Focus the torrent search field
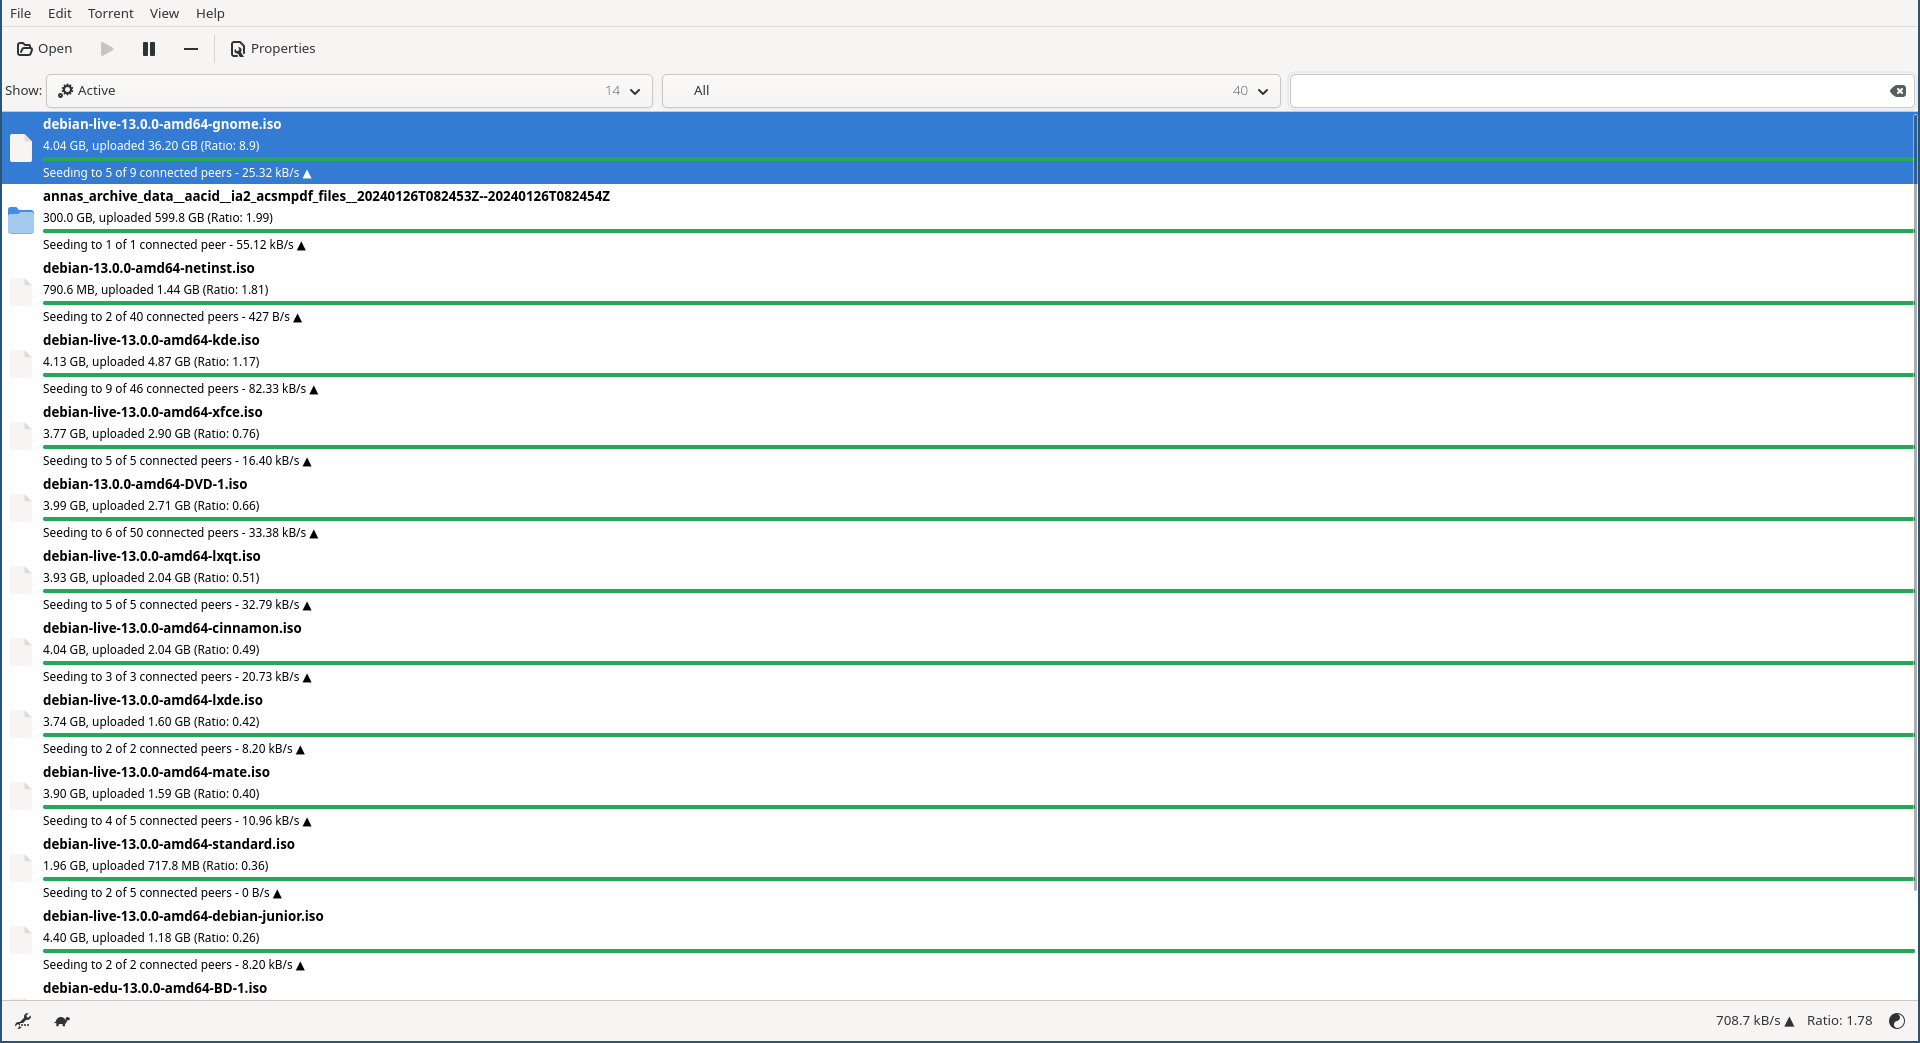 [1588, 91]
